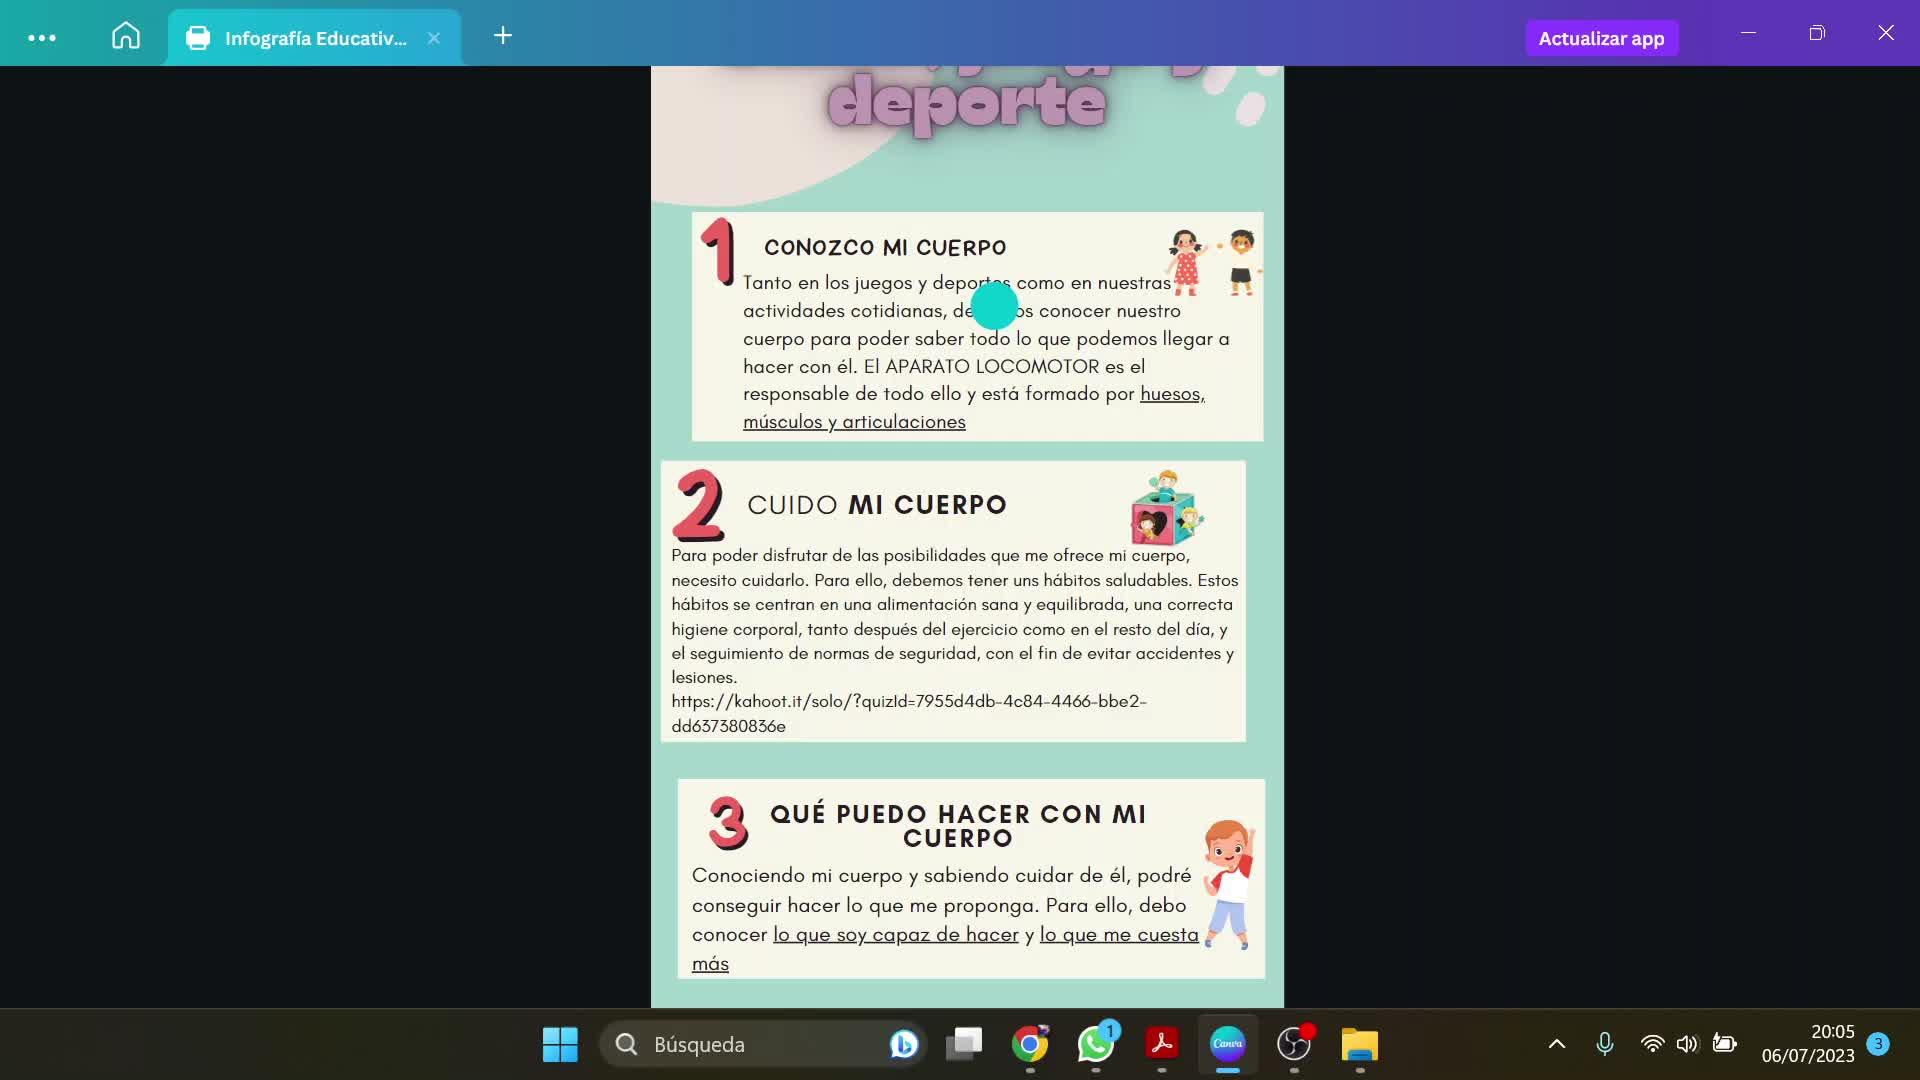Open Adobe Acrobat from taskbar
Image resolution: width=1920 pixels, height=1080 pixels.
[x=1162, y=1045]
